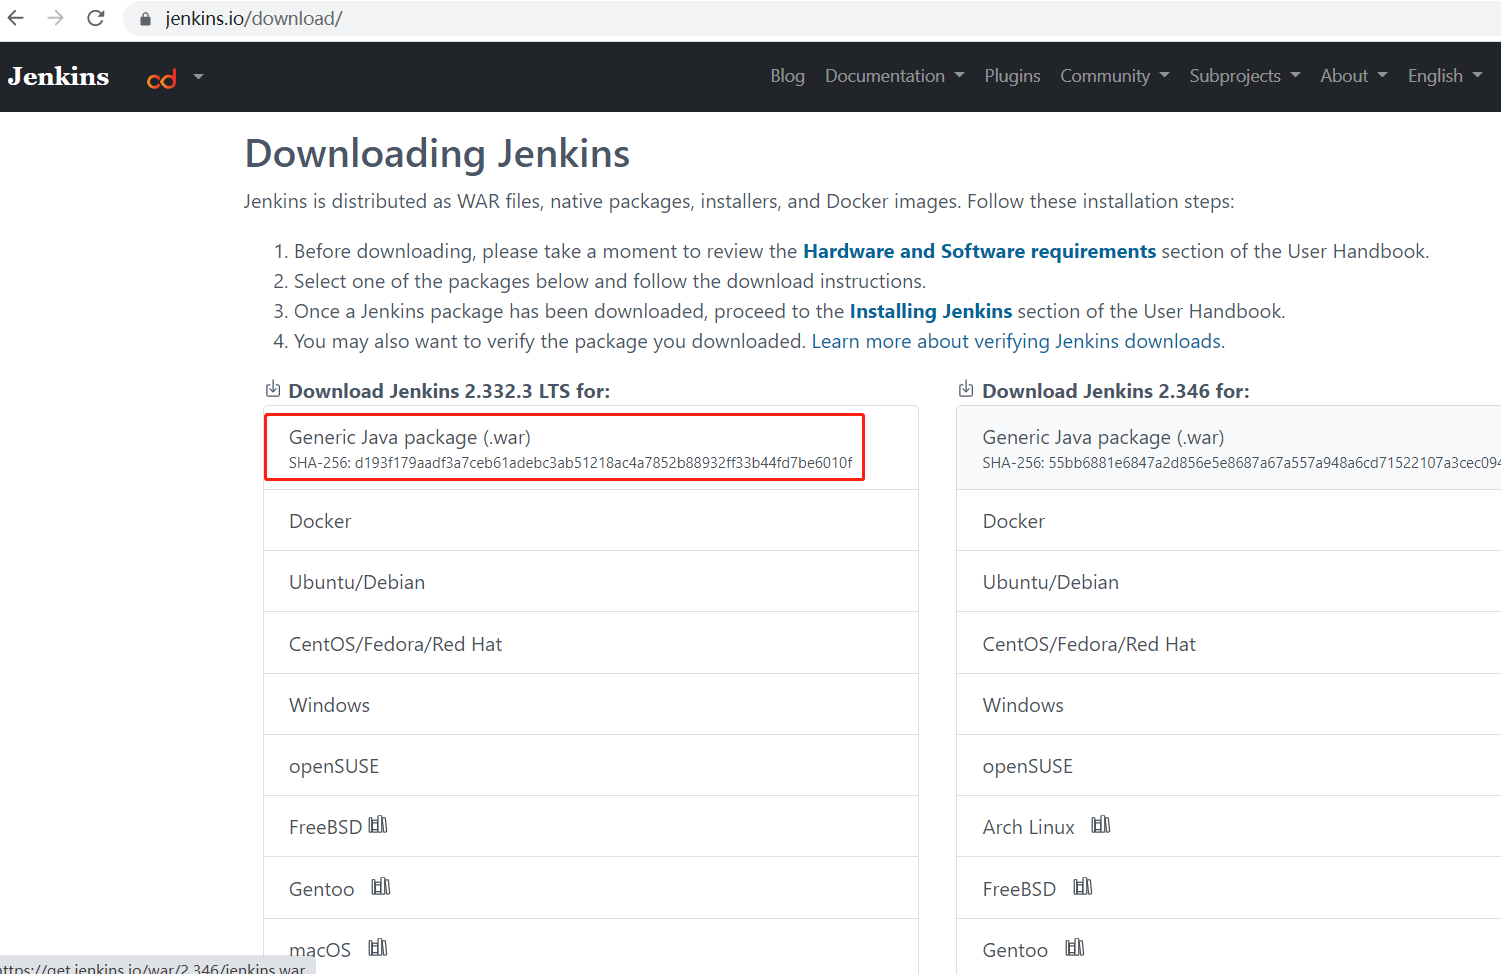Expand the Community menu
Screen dimensions: 1501x974
1114,76
